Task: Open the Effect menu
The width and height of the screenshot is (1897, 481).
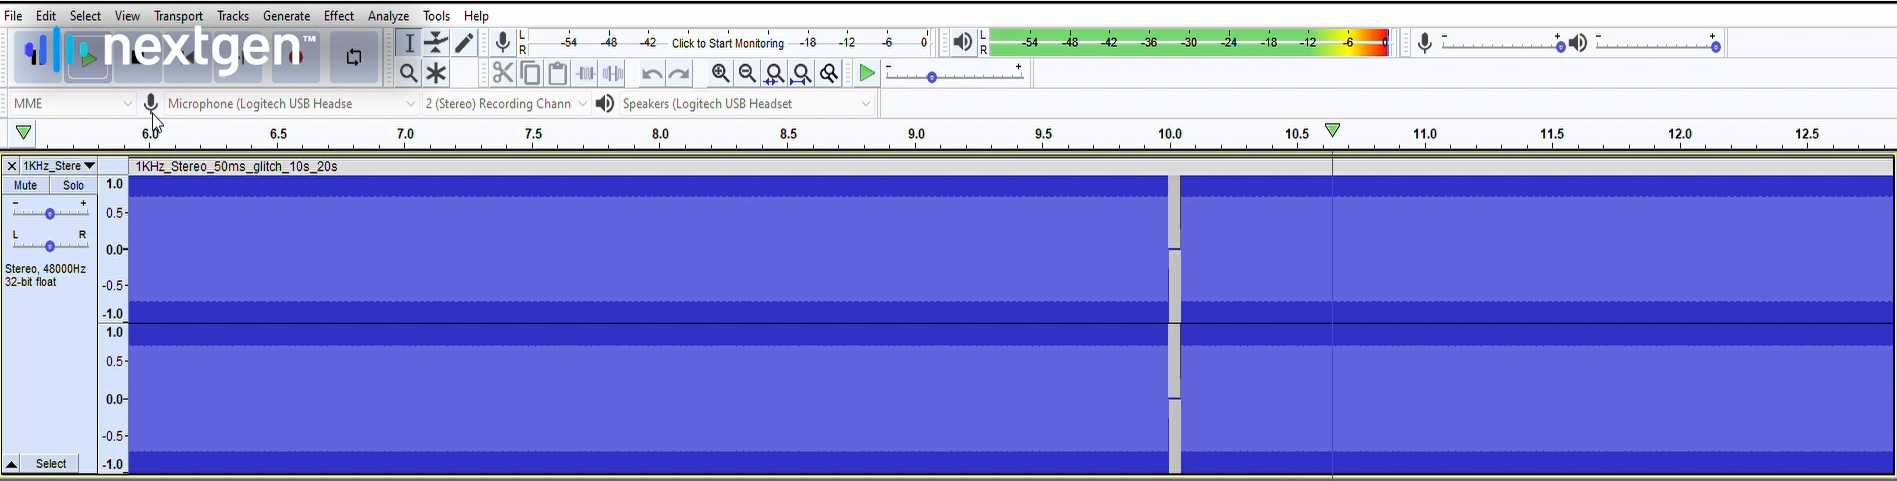Action: pyautogui.click(x=338, y=16)
